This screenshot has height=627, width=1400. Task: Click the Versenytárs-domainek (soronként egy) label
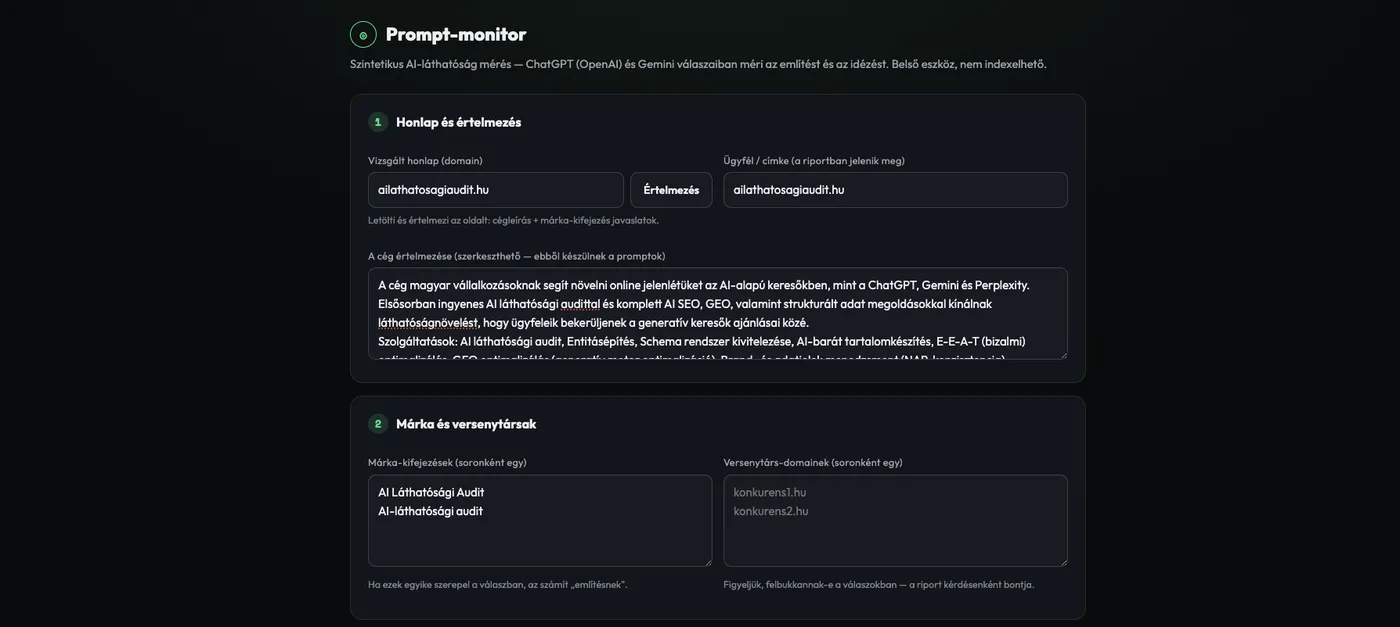(x=813, y=462)
